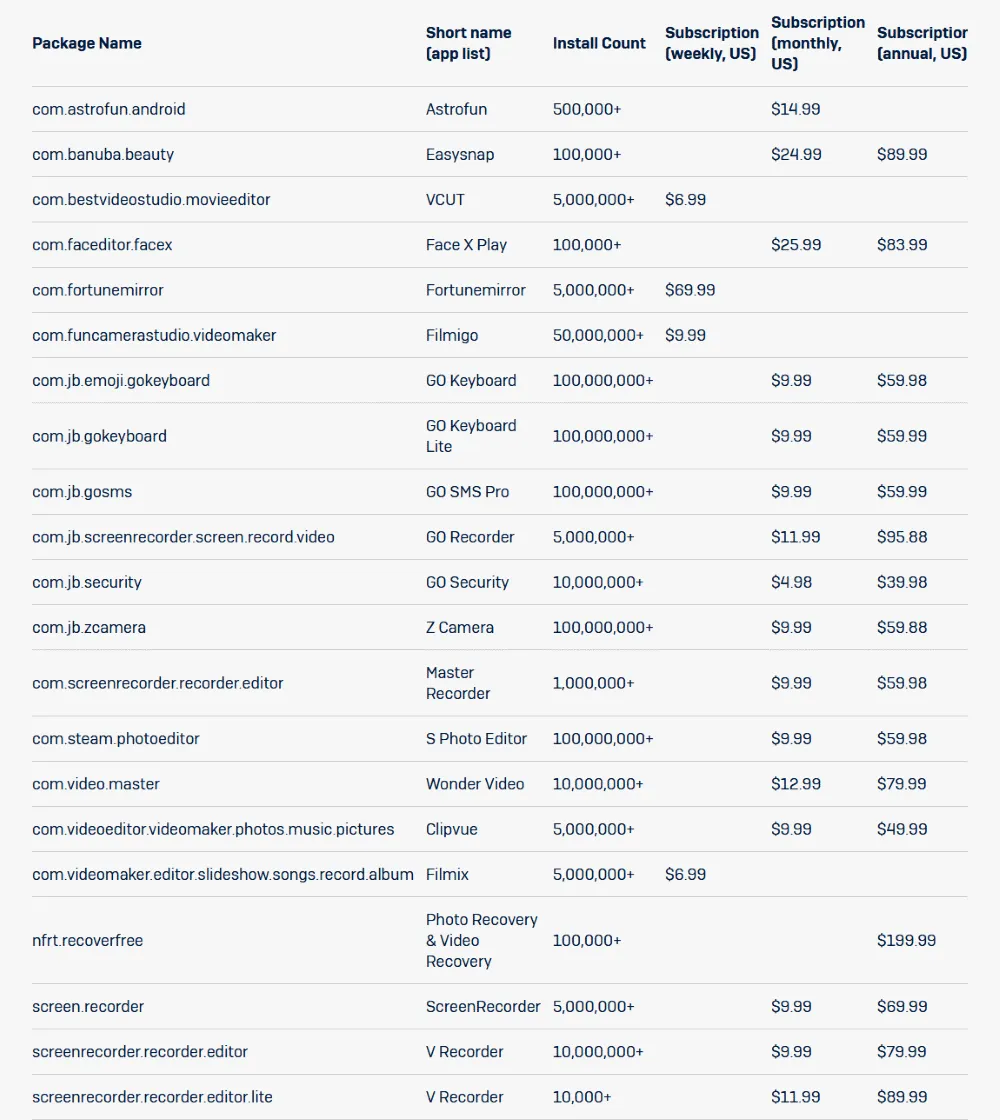Click the Subscription (monthly, US) header
Image resolution: width=1000 pixels, height=1120 pixels.
tap(817, 43)
